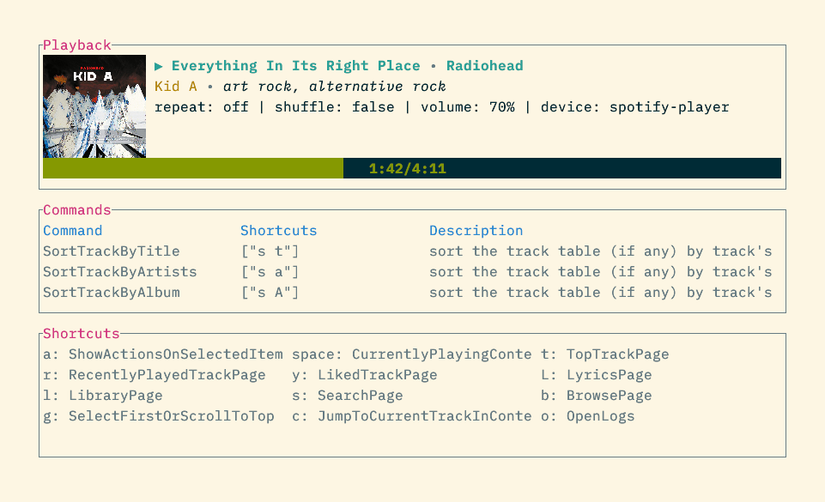825x502 pixels.
Task: Click the device: spotify-player status
Action: pyautogui.click(x=635, y=107)
